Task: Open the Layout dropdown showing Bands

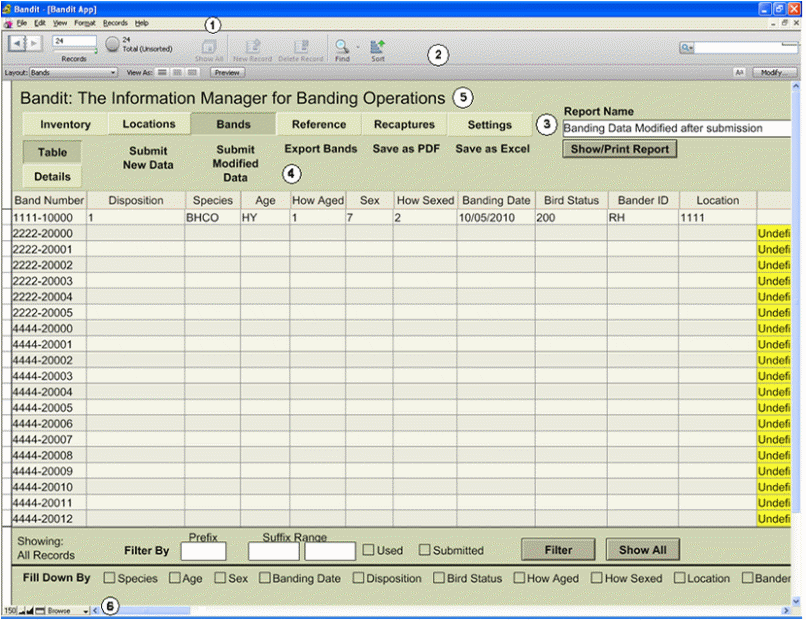Action: coord(73,73)
